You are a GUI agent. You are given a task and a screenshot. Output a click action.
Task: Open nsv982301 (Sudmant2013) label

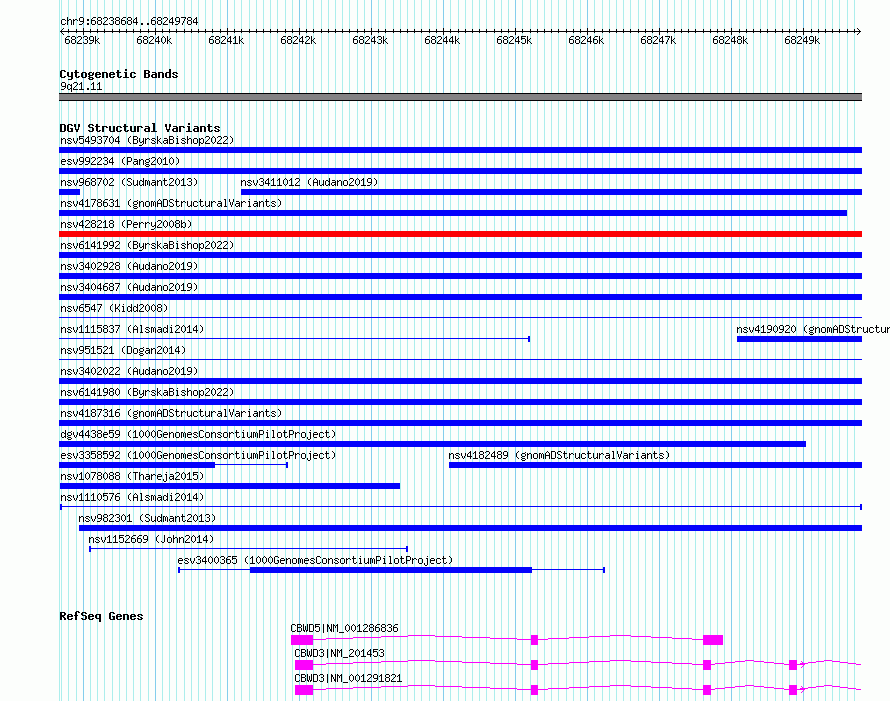147,518
